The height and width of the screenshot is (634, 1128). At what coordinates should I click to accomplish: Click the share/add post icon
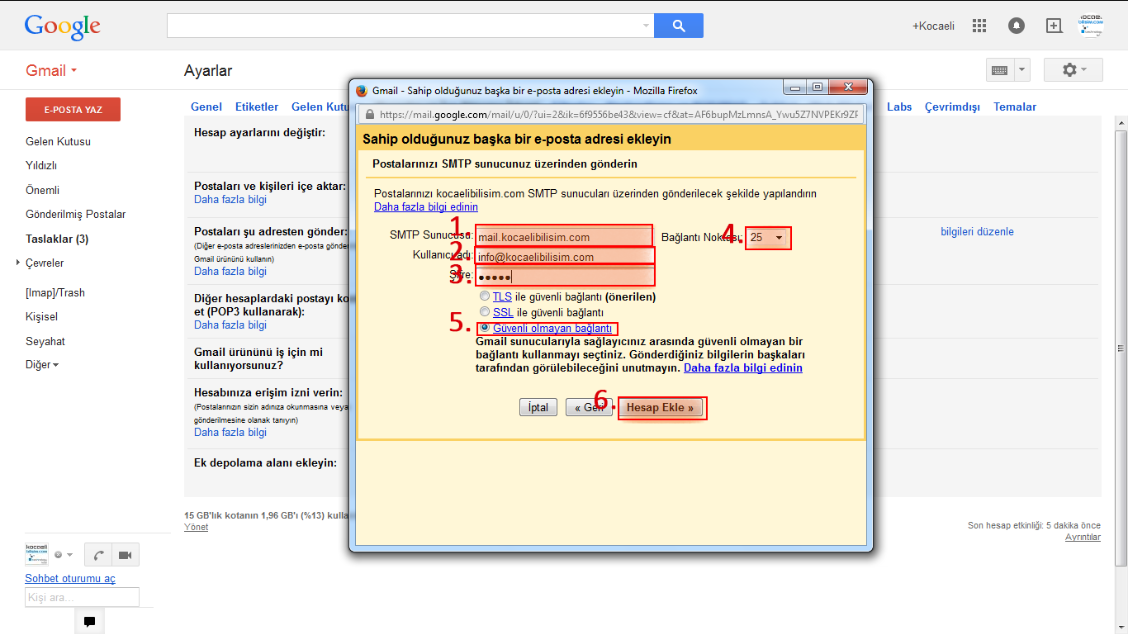(x=1053, y=26)
